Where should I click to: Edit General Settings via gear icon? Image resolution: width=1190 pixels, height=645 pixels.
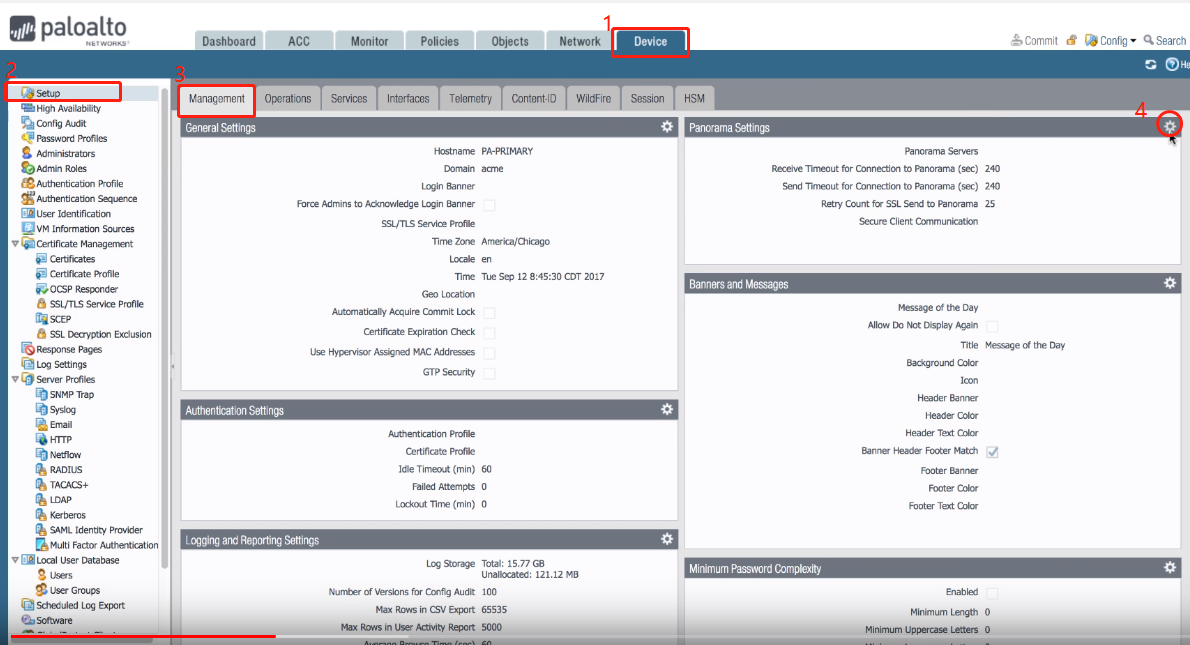click(667, 127)
